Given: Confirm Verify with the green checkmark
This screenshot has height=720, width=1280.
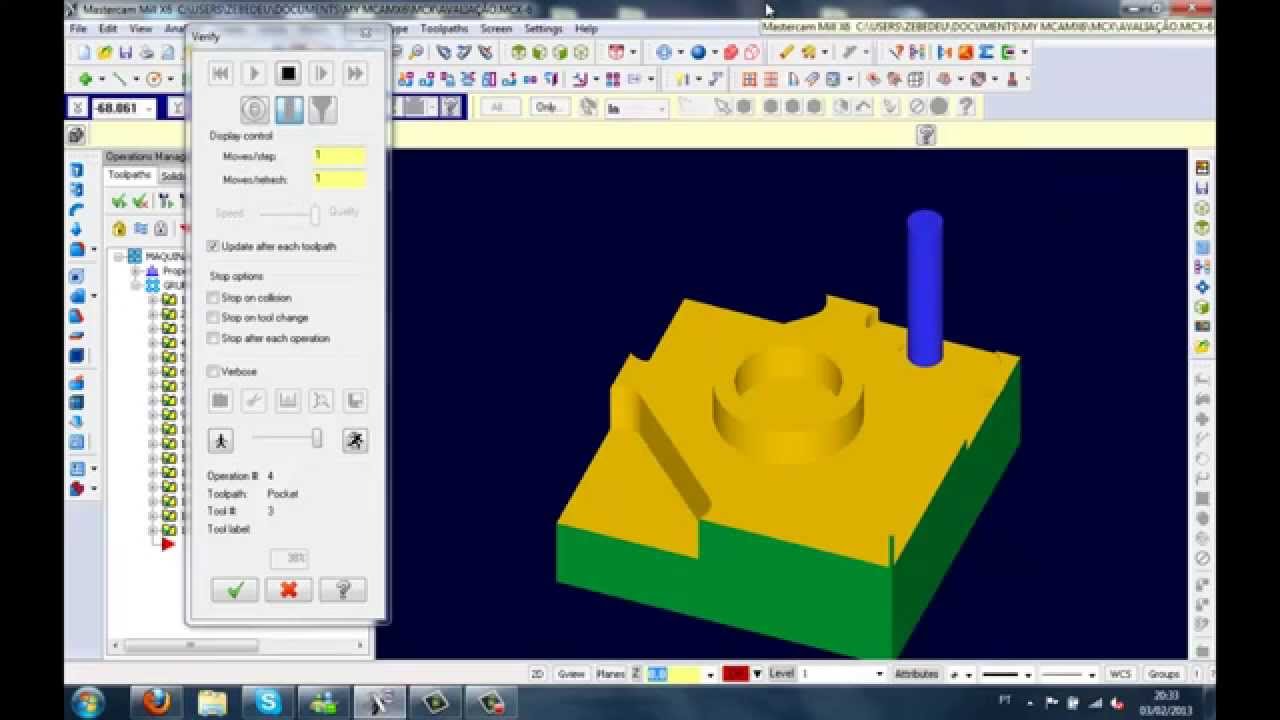Looking at the screenshot, I should pos(235,590).
